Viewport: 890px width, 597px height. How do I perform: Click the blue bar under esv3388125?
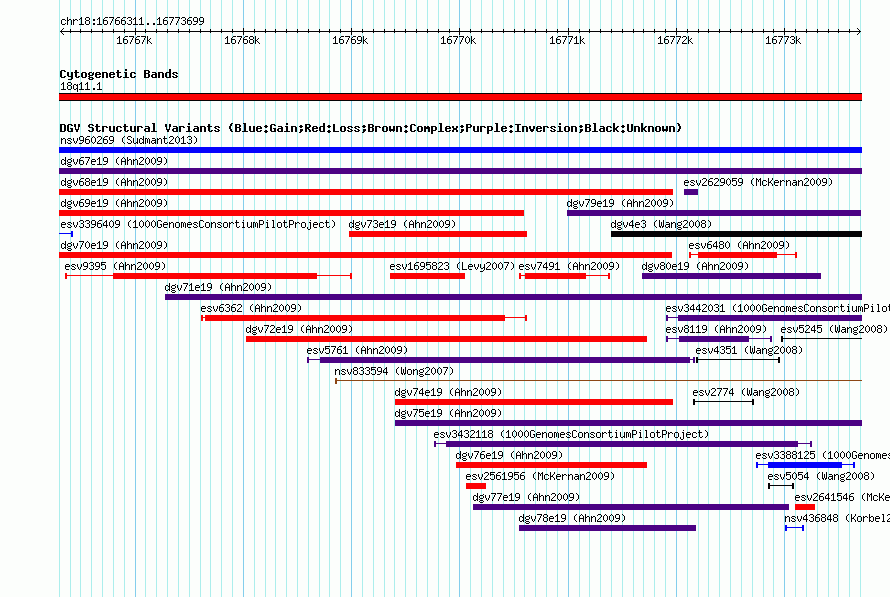[805, 465]
